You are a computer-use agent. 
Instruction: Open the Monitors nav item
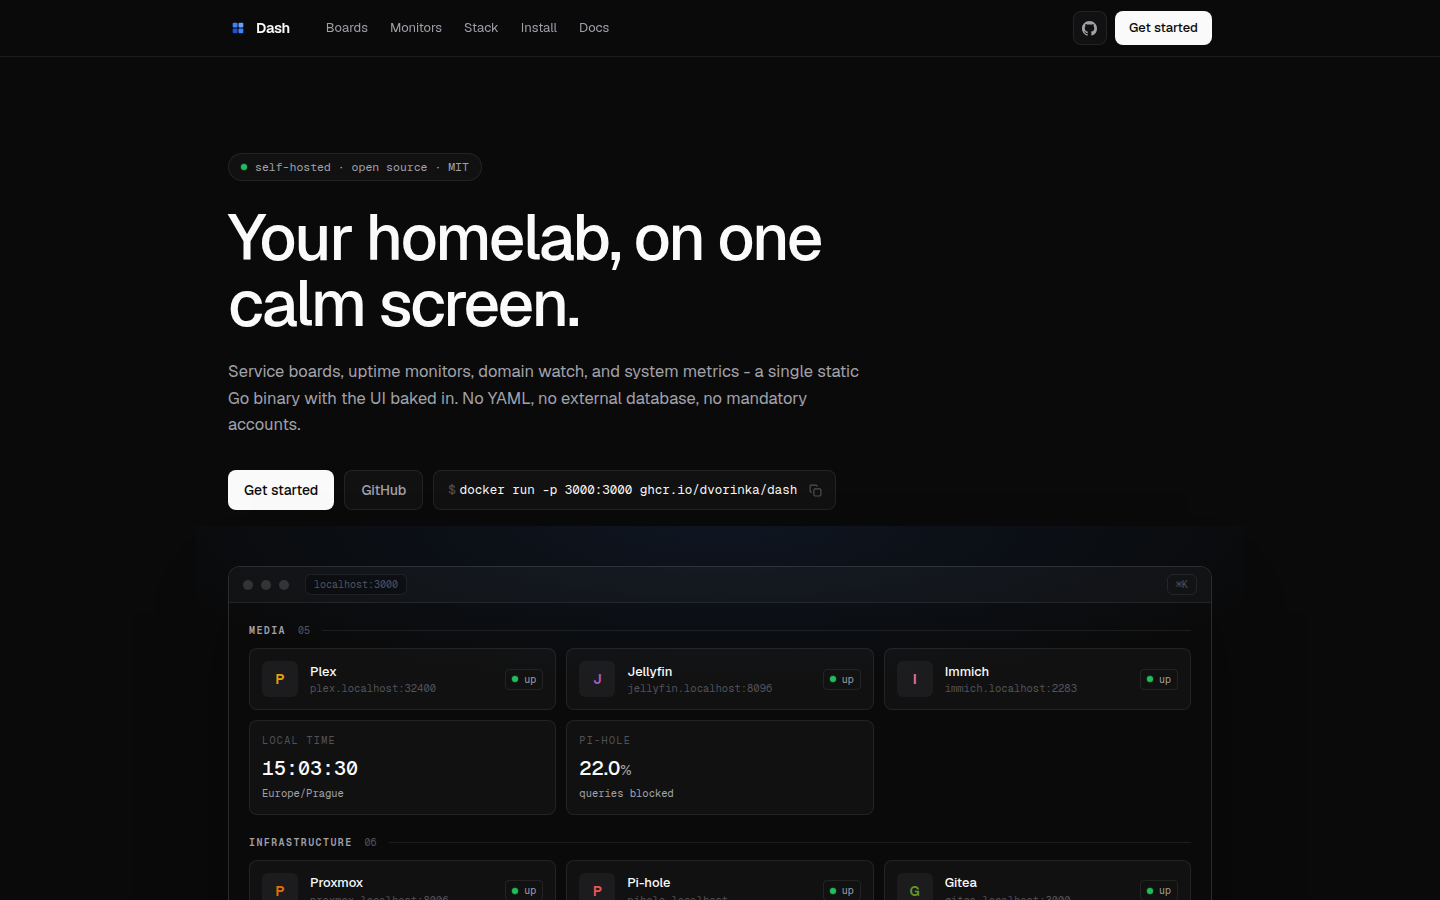(416, 28)
